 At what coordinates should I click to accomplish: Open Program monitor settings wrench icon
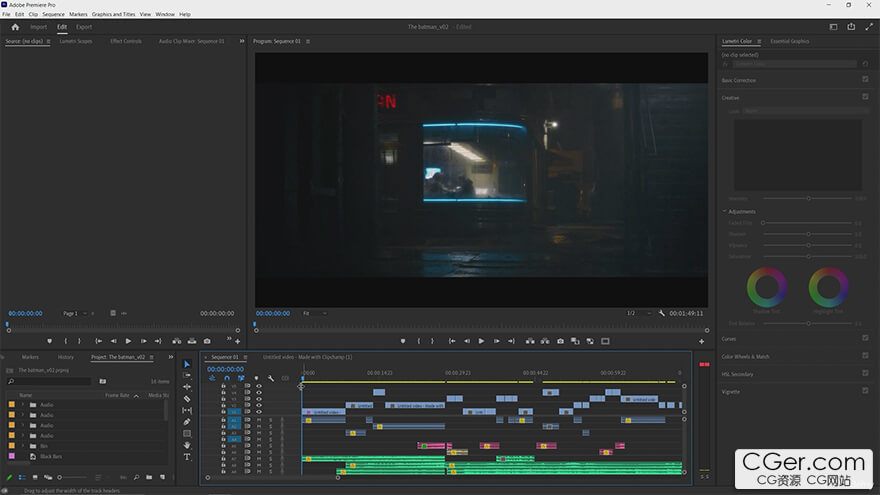662,313
